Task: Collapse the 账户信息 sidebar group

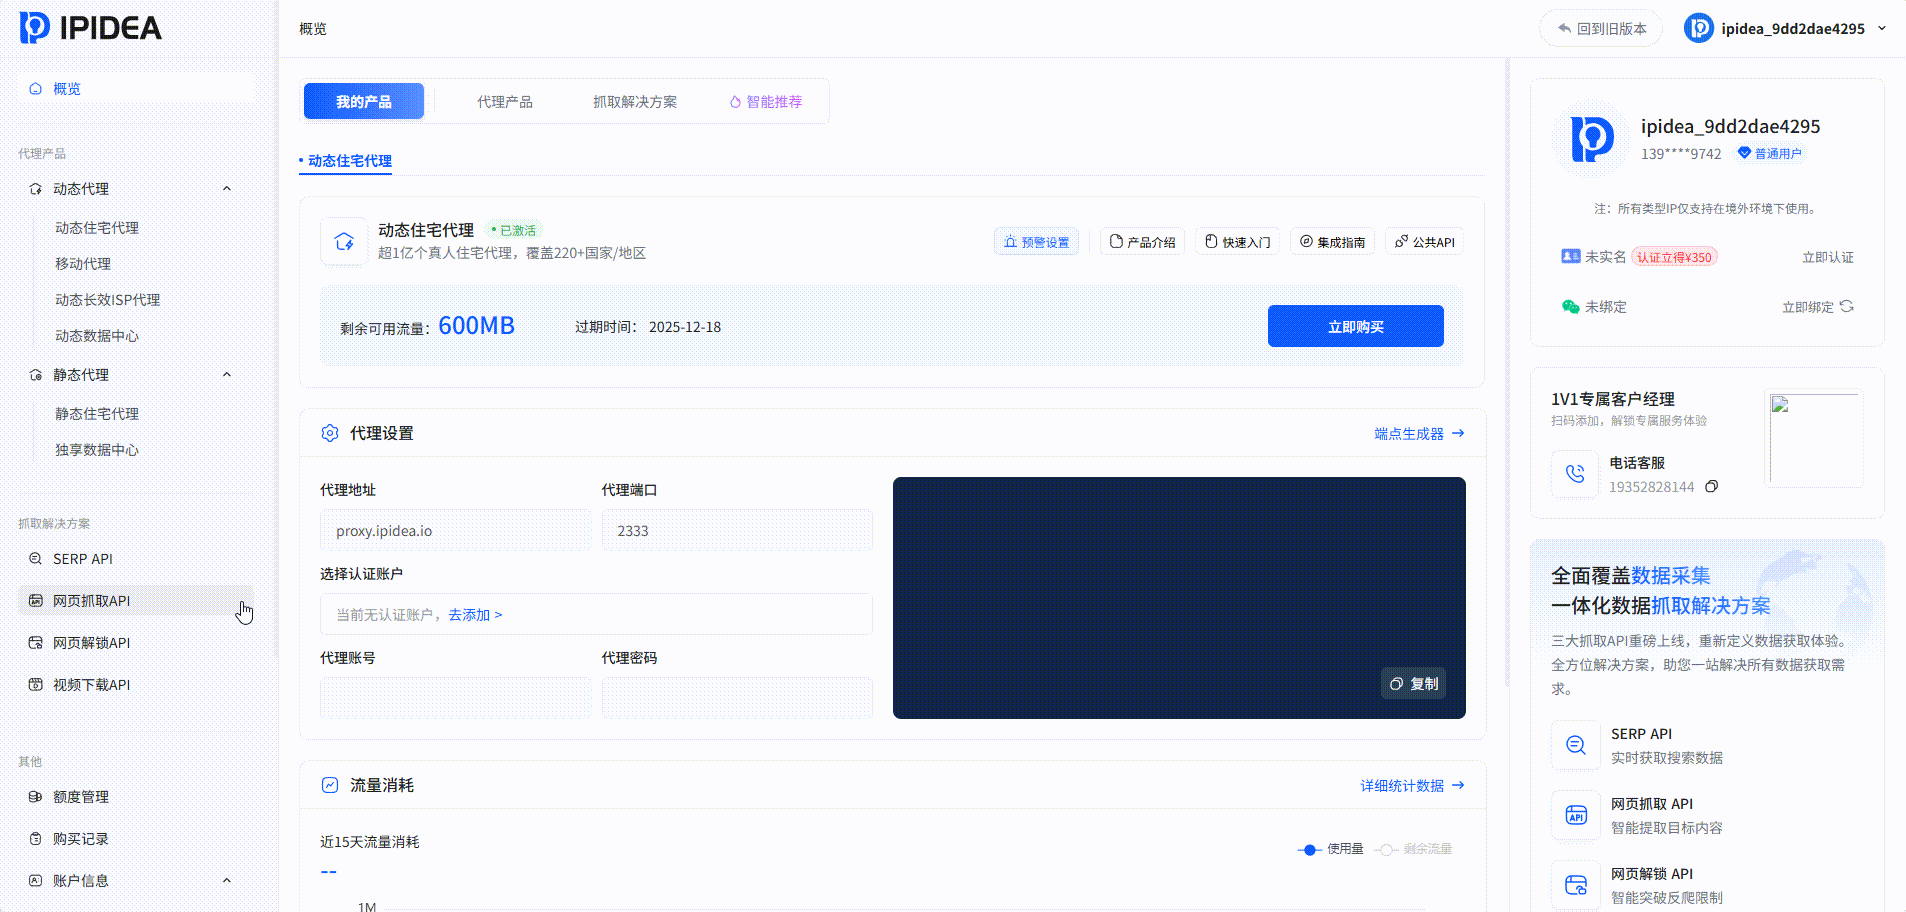Action: tap(227, 881)
